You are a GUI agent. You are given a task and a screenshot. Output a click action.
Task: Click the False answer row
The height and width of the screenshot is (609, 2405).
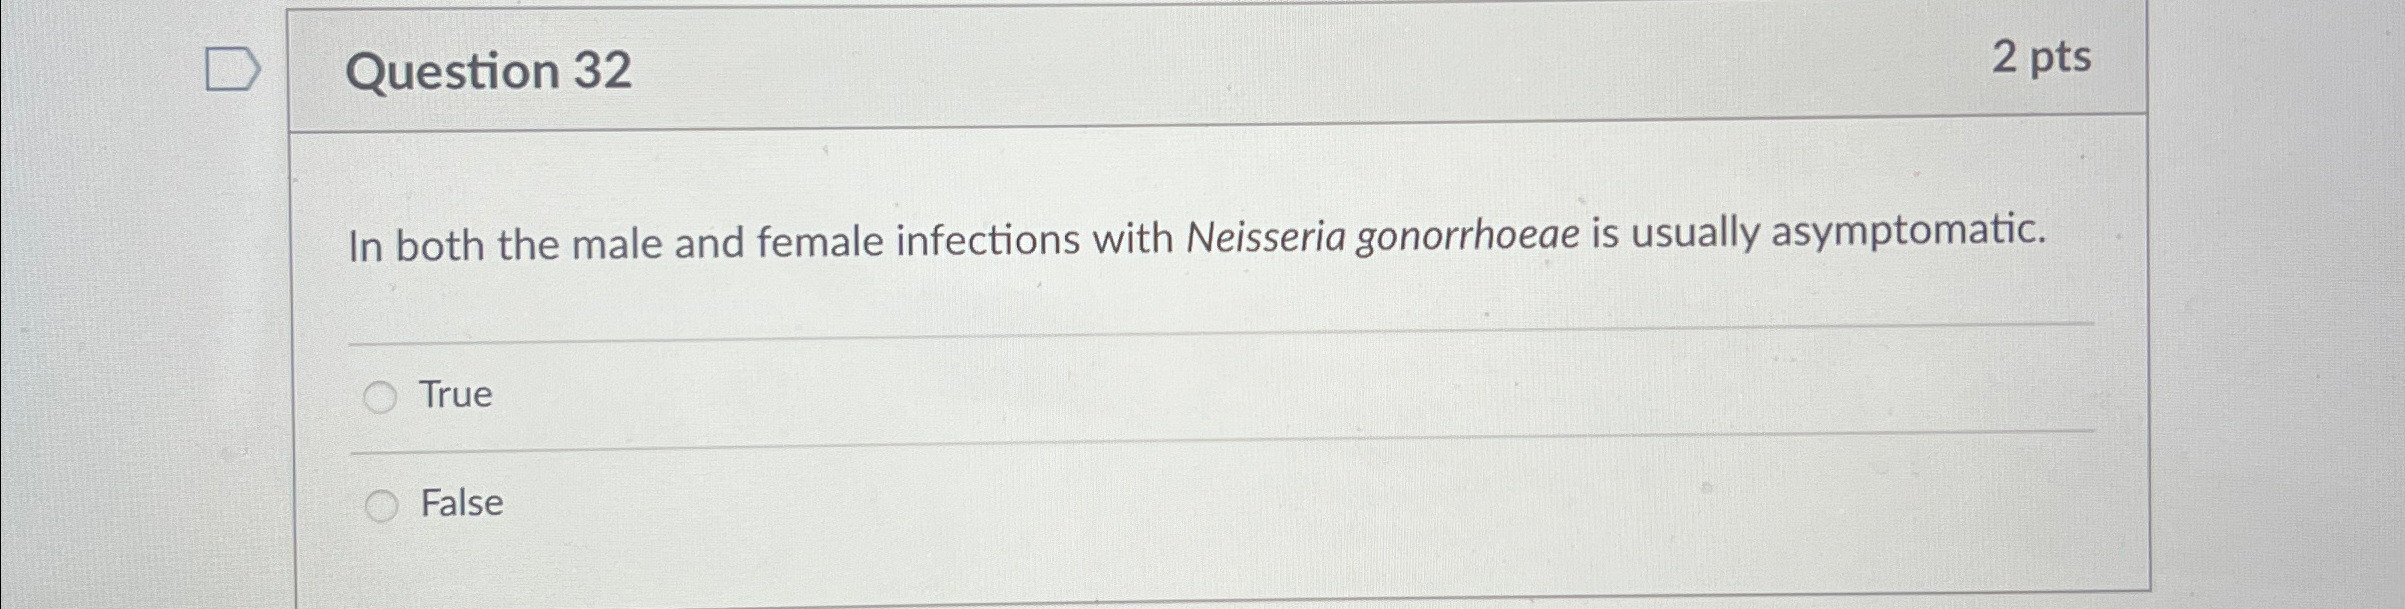(700, 504)
